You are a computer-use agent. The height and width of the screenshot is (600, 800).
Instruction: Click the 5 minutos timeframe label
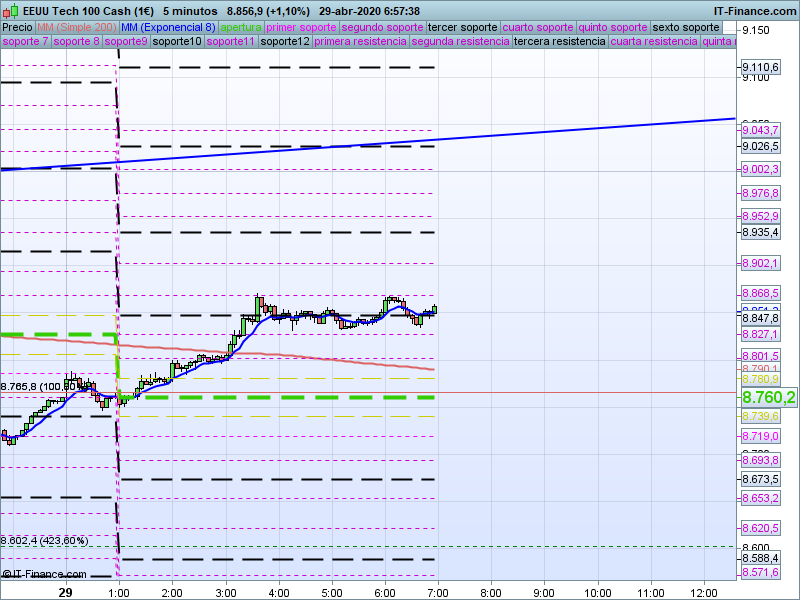pos(191,10)
